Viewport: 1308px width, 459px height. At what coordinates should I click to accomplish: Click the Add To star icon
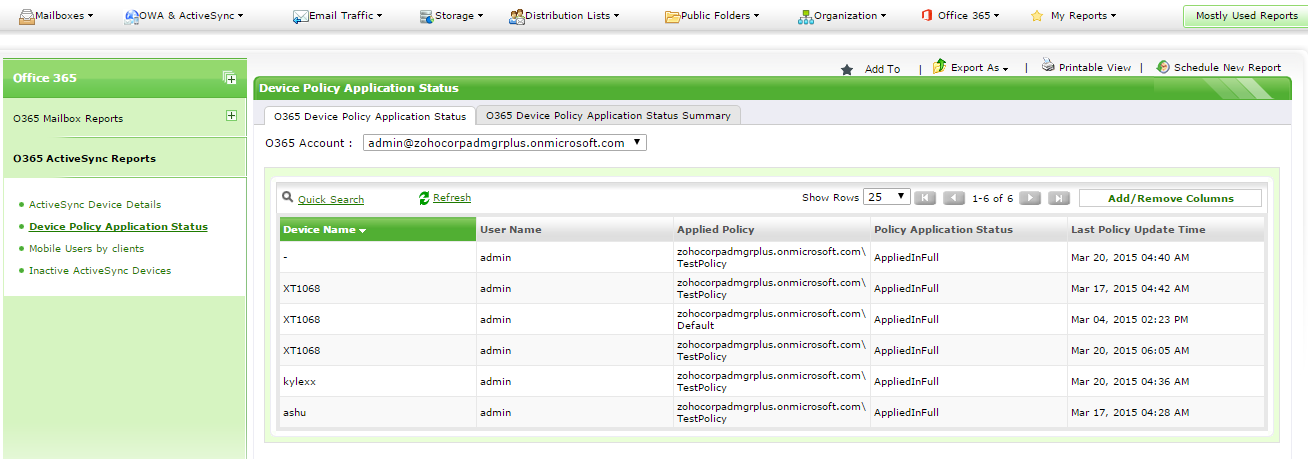(x=847, y=69)
